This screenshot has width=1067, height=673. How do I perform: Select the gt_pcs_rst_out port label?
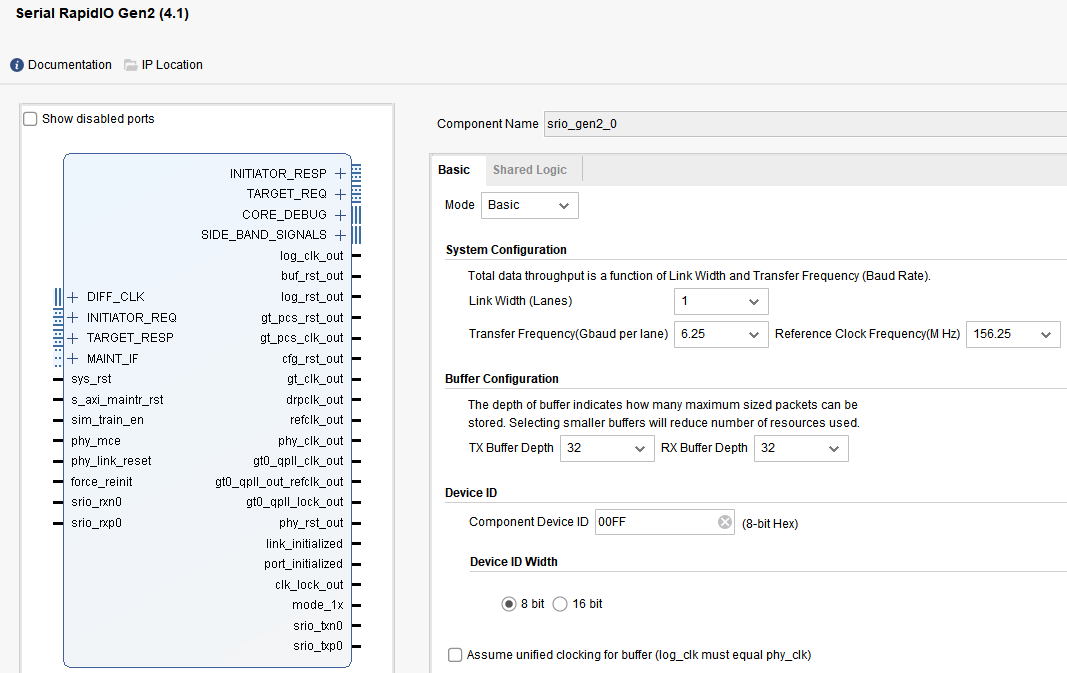point(302,318)
